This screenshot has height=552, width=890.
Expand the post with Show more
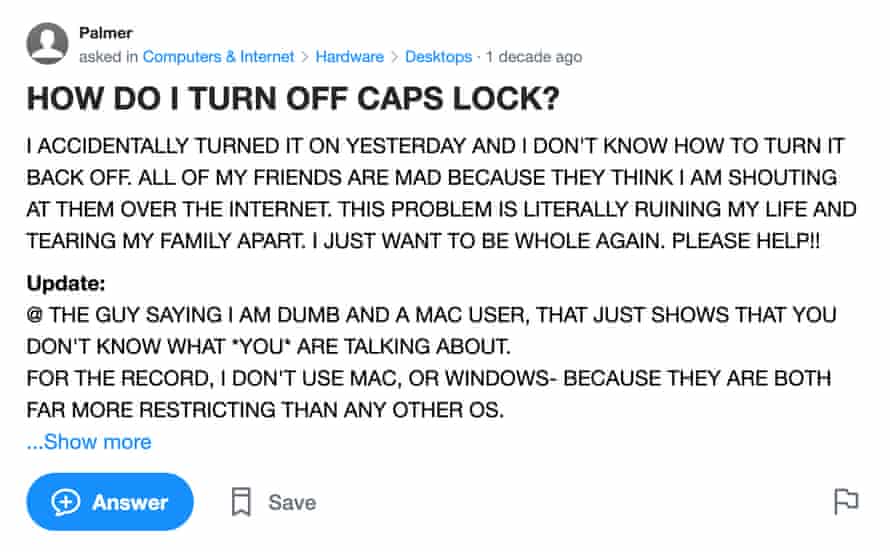(x=89, y=441)
